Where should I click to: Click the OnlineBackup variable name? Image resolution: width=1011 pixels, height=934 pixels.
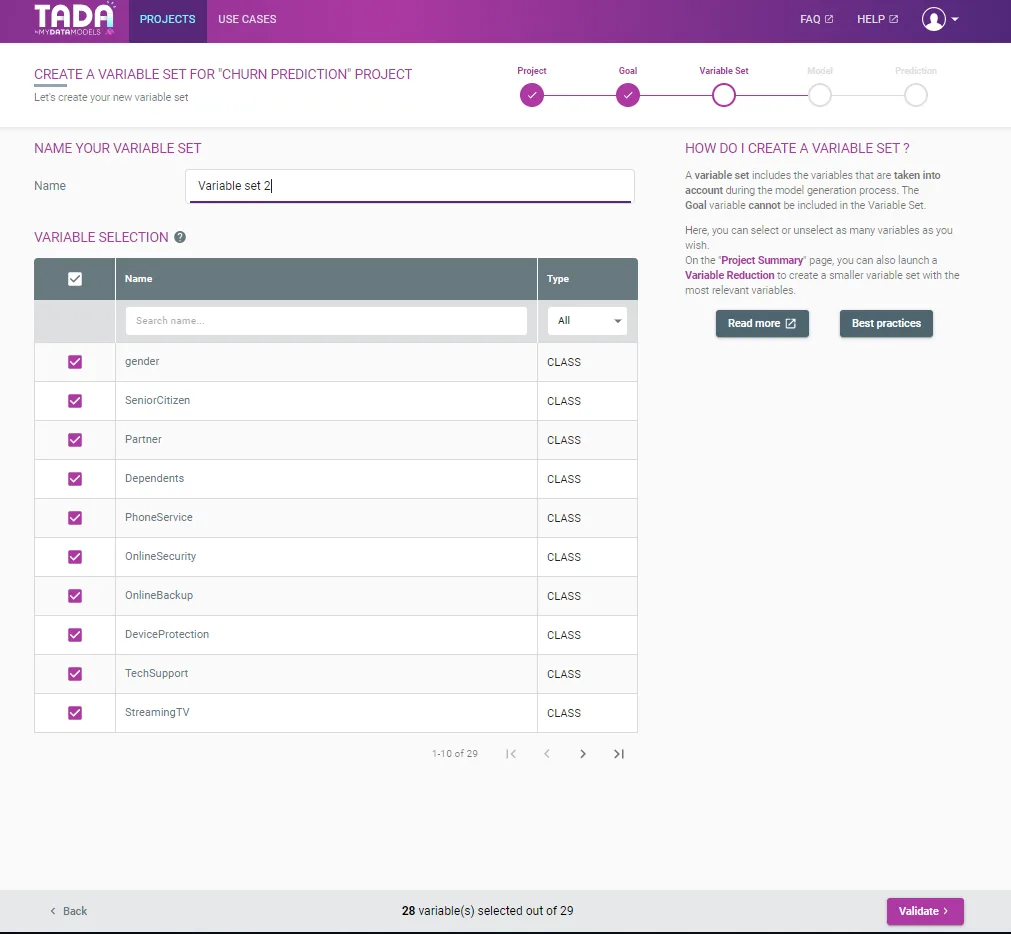pyautogui.click(x=159, y=596)
